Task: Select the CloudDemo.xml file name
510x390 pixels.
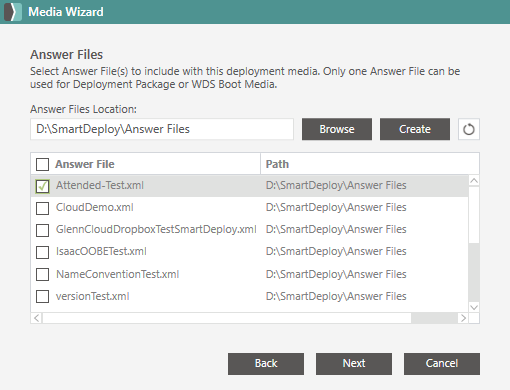Action: pos(95,207)
